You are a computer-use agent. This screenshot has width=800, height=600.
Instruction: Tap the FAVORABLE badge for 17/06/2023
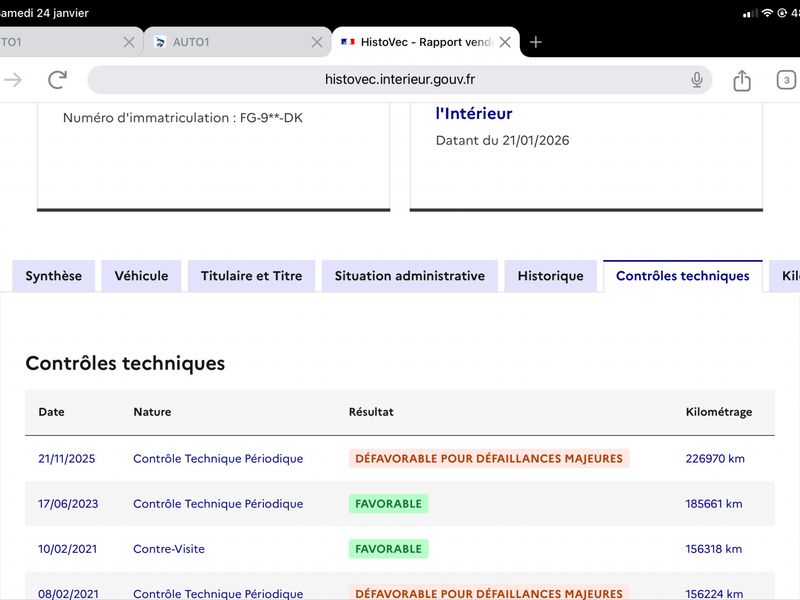click(x=388, y=504)
